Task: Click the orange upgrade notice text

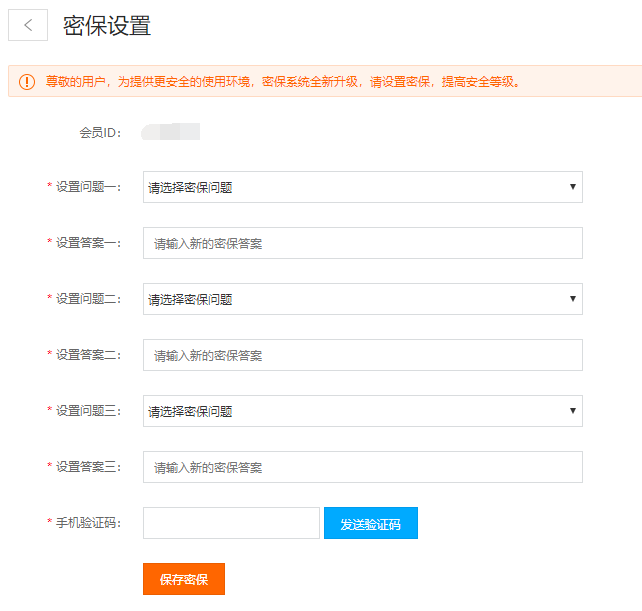Action: (x=283, y=82)
